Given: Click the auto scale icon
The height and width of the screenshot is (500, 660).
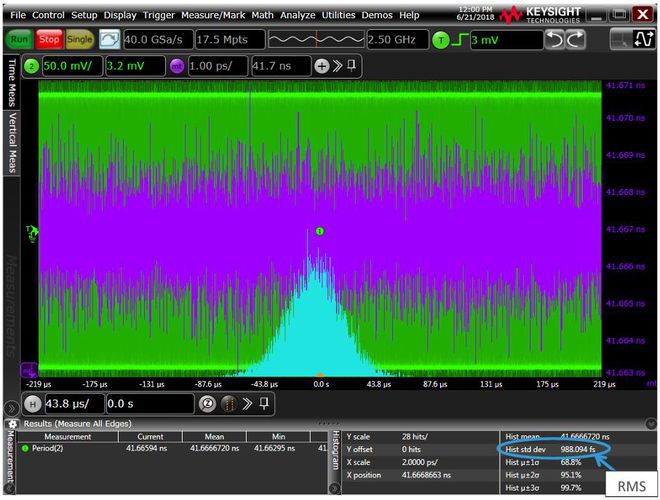Looking at the screenshot, I should (x=109, y=40).
